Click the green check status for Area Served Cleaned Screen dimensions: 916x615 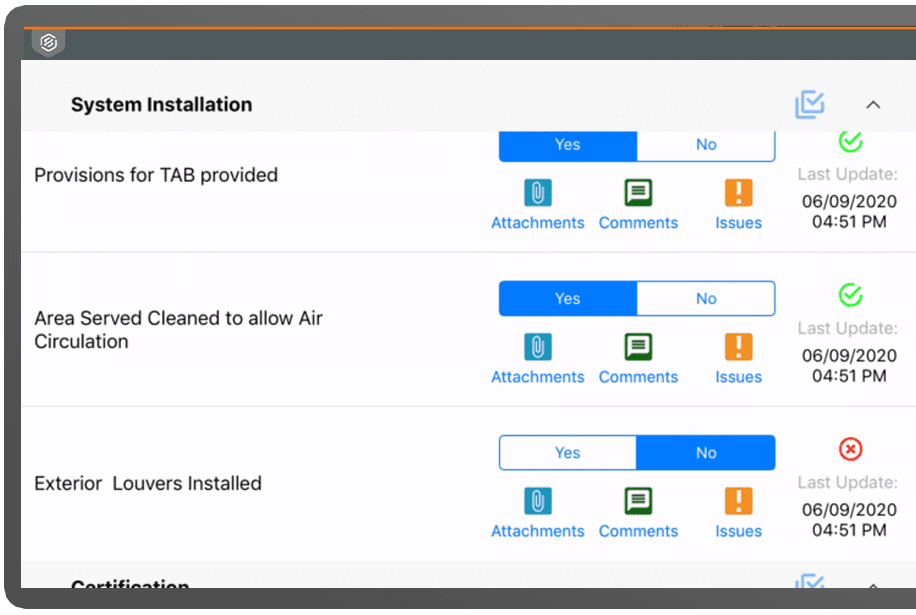[x=850, y=295]
